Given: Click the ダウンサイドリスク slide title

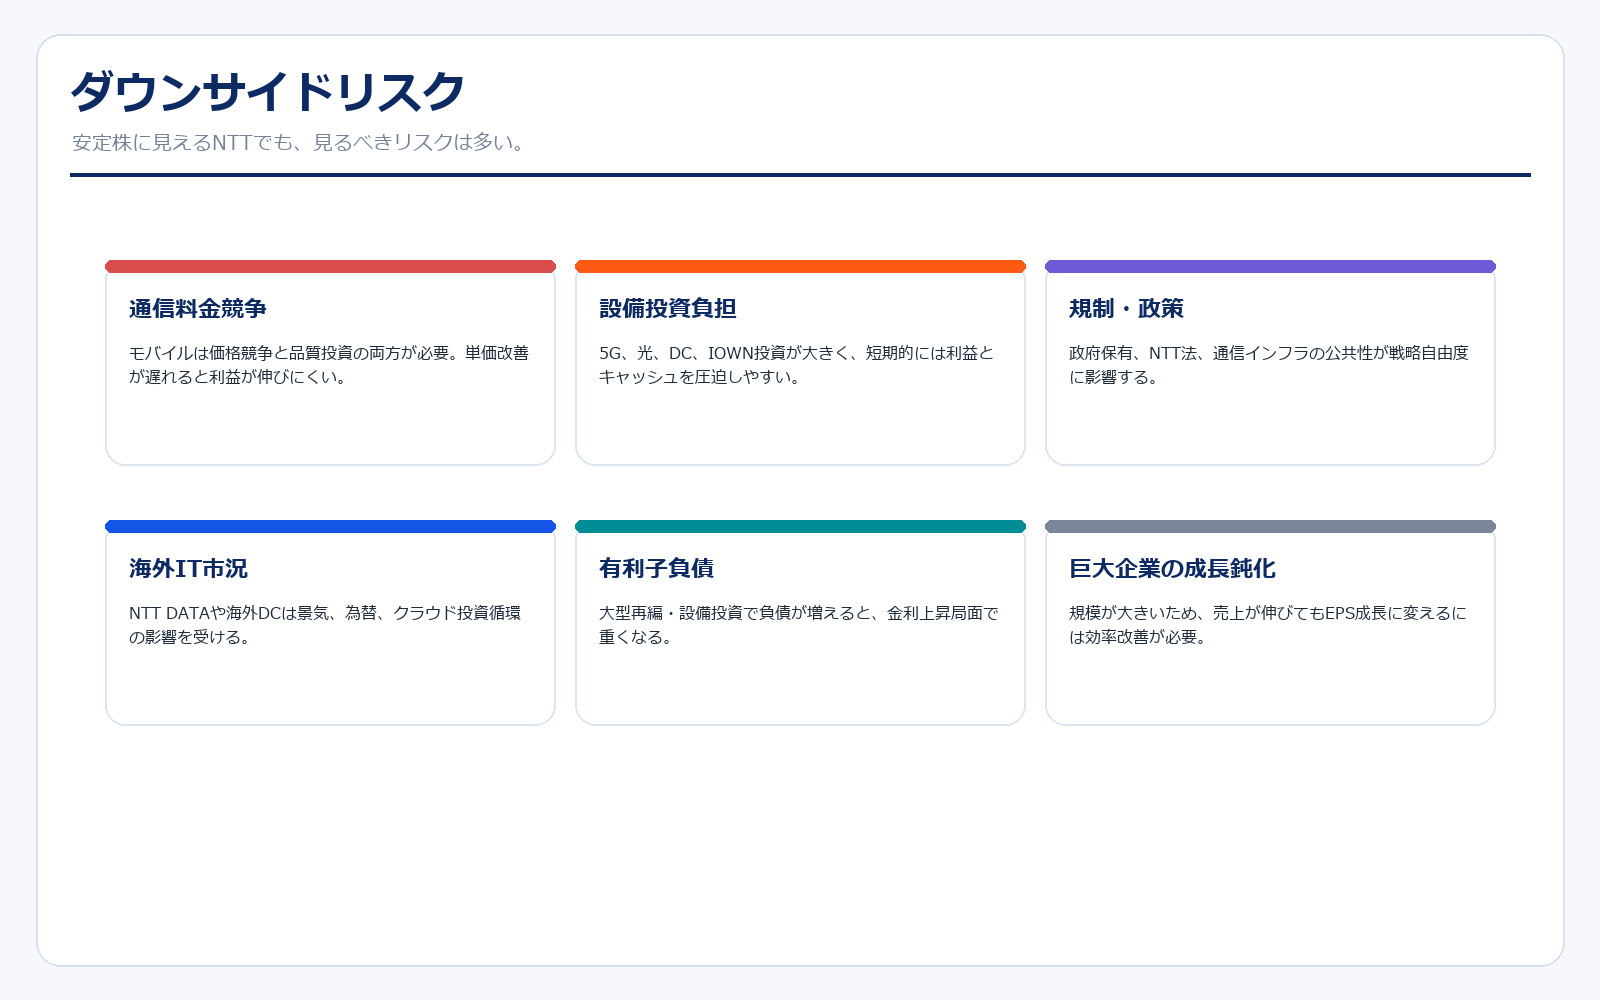Looking at the screenshot, I should [x=268, y=92].
